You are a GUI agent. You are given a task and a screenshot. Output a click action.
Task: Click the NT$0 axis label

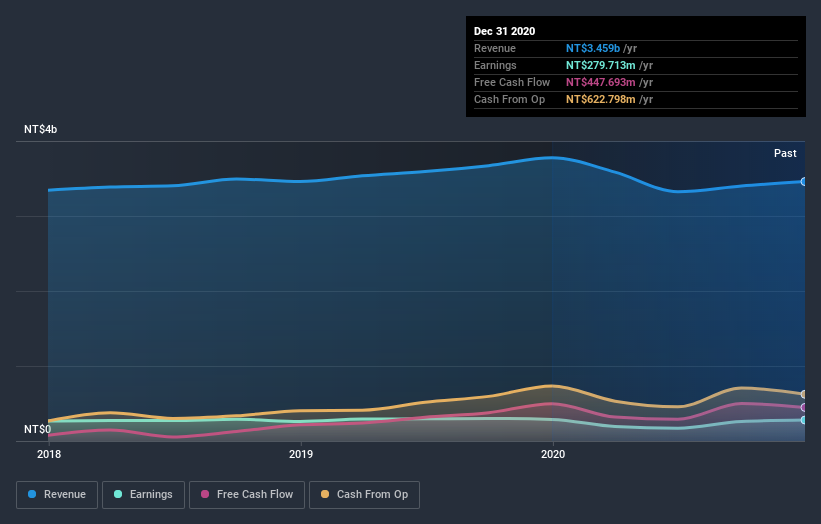(x=37, y=429)
